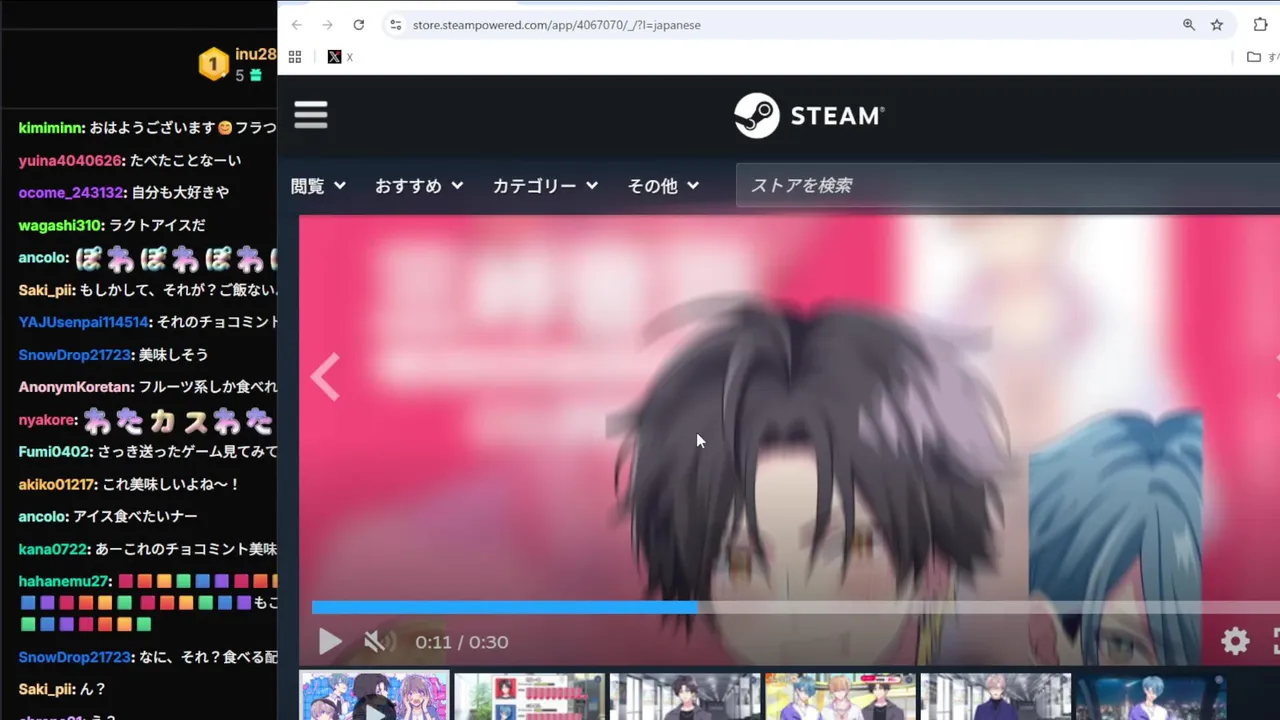This screenshot has height=720, width=1280.
Task: Select the sixth night-scene thumbnail
Action: [1151, 697]
